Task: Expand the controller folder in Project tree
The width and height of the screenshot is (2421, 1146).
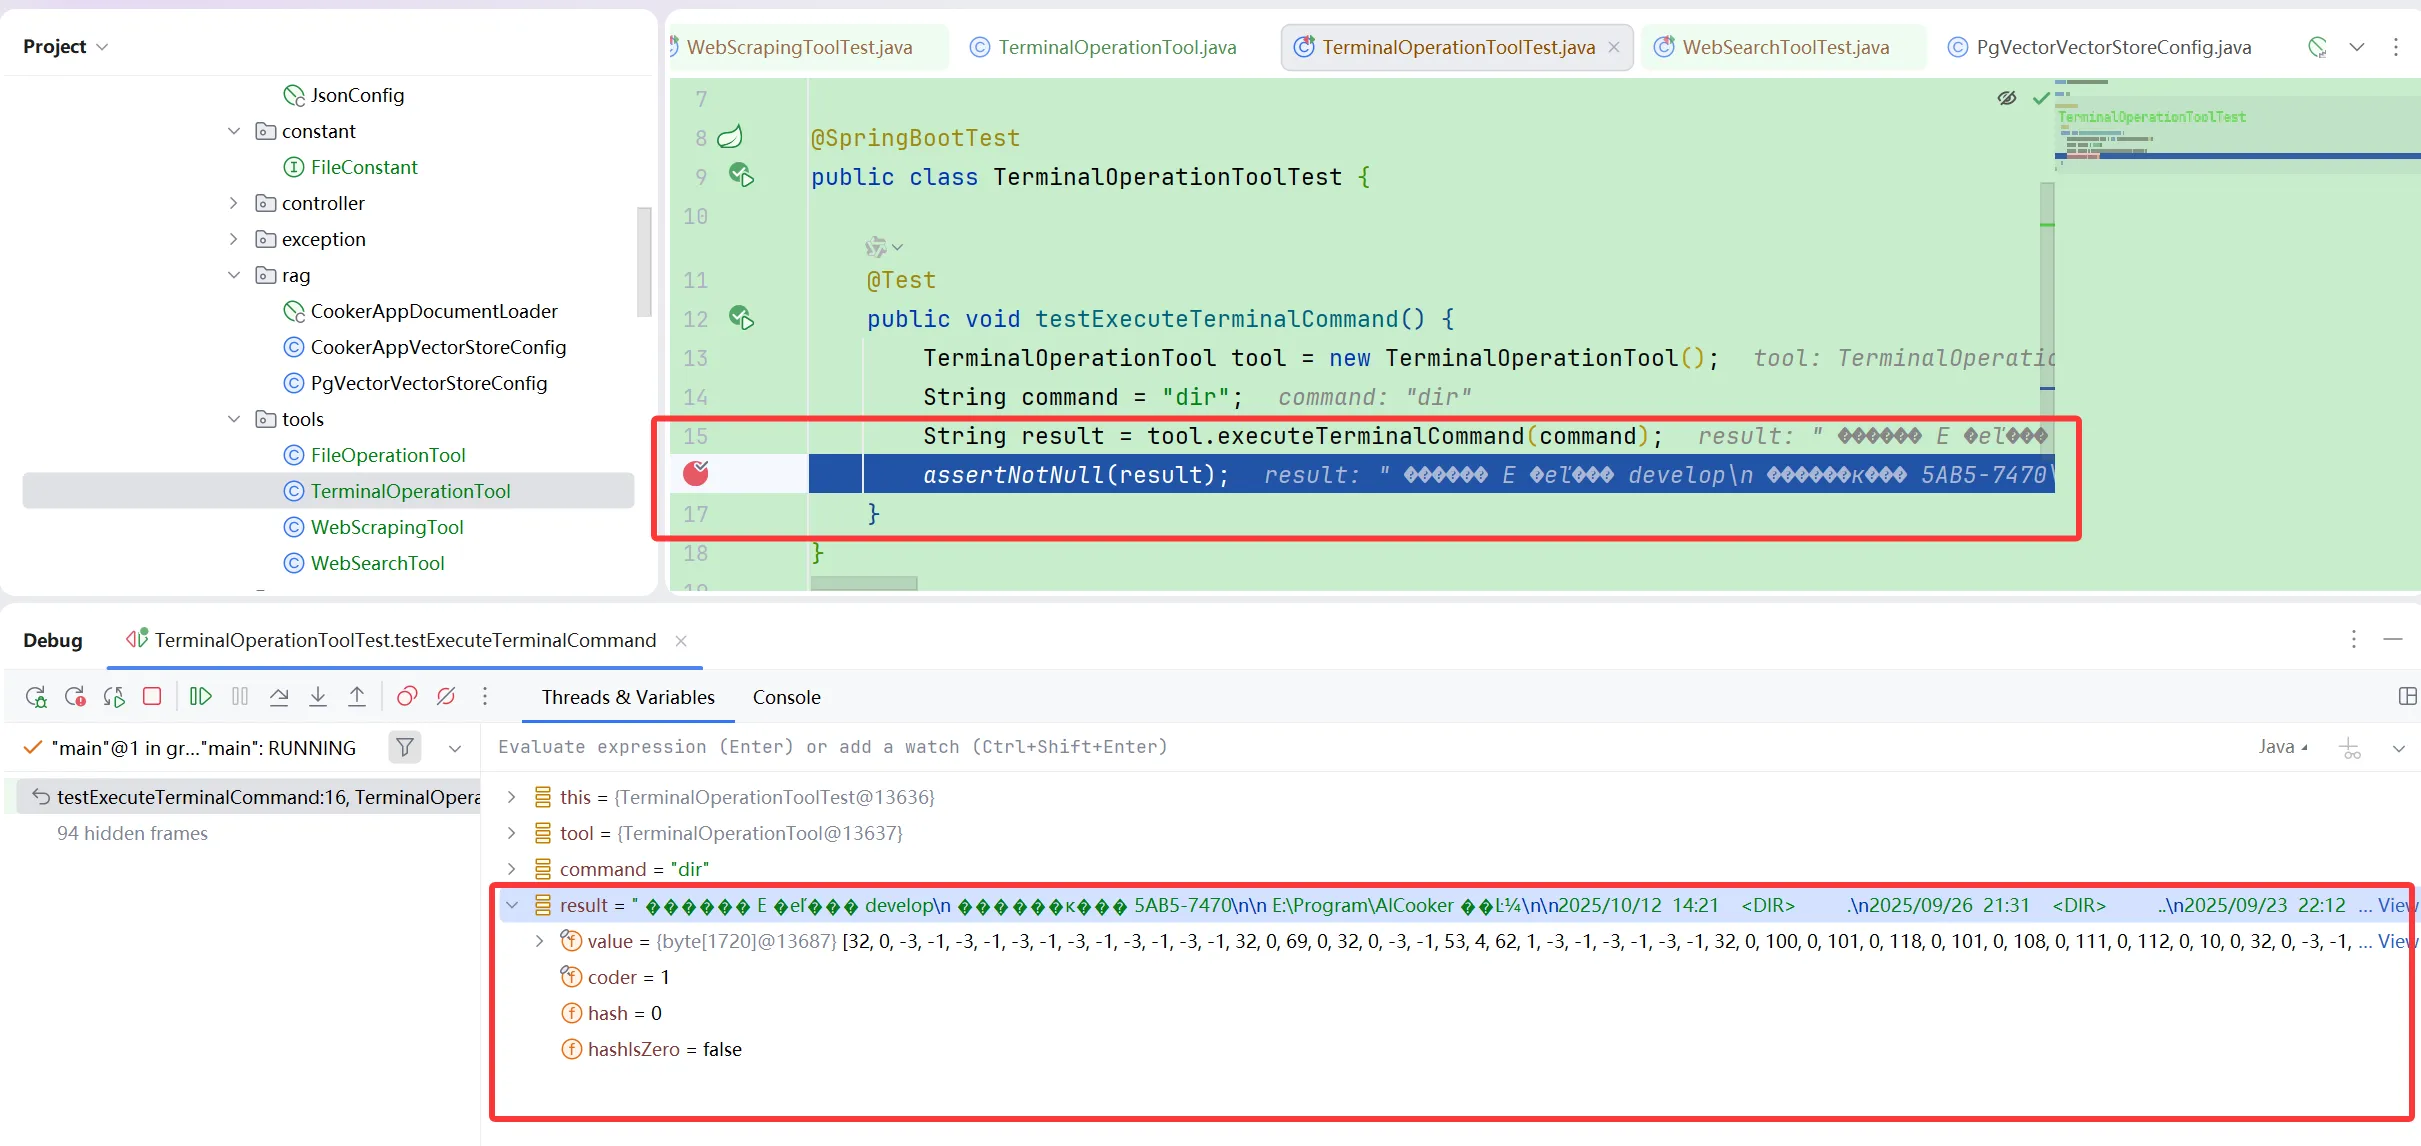Action: tap(233, 203)
